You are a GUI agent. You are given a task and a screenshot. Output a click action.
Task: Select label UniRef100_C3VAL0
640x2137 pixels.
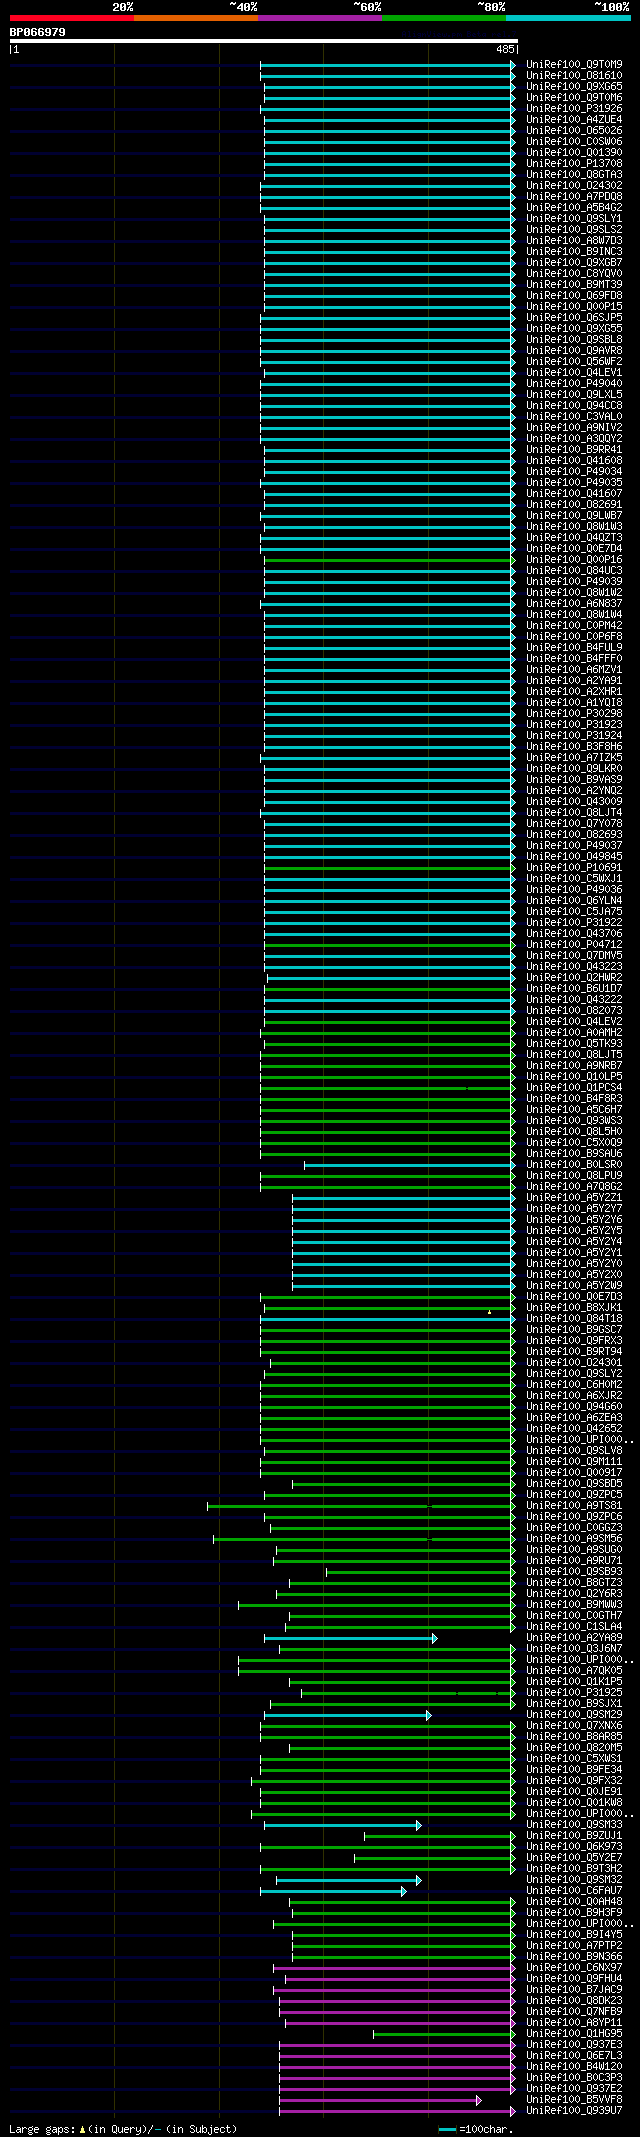tap(574, 416)
